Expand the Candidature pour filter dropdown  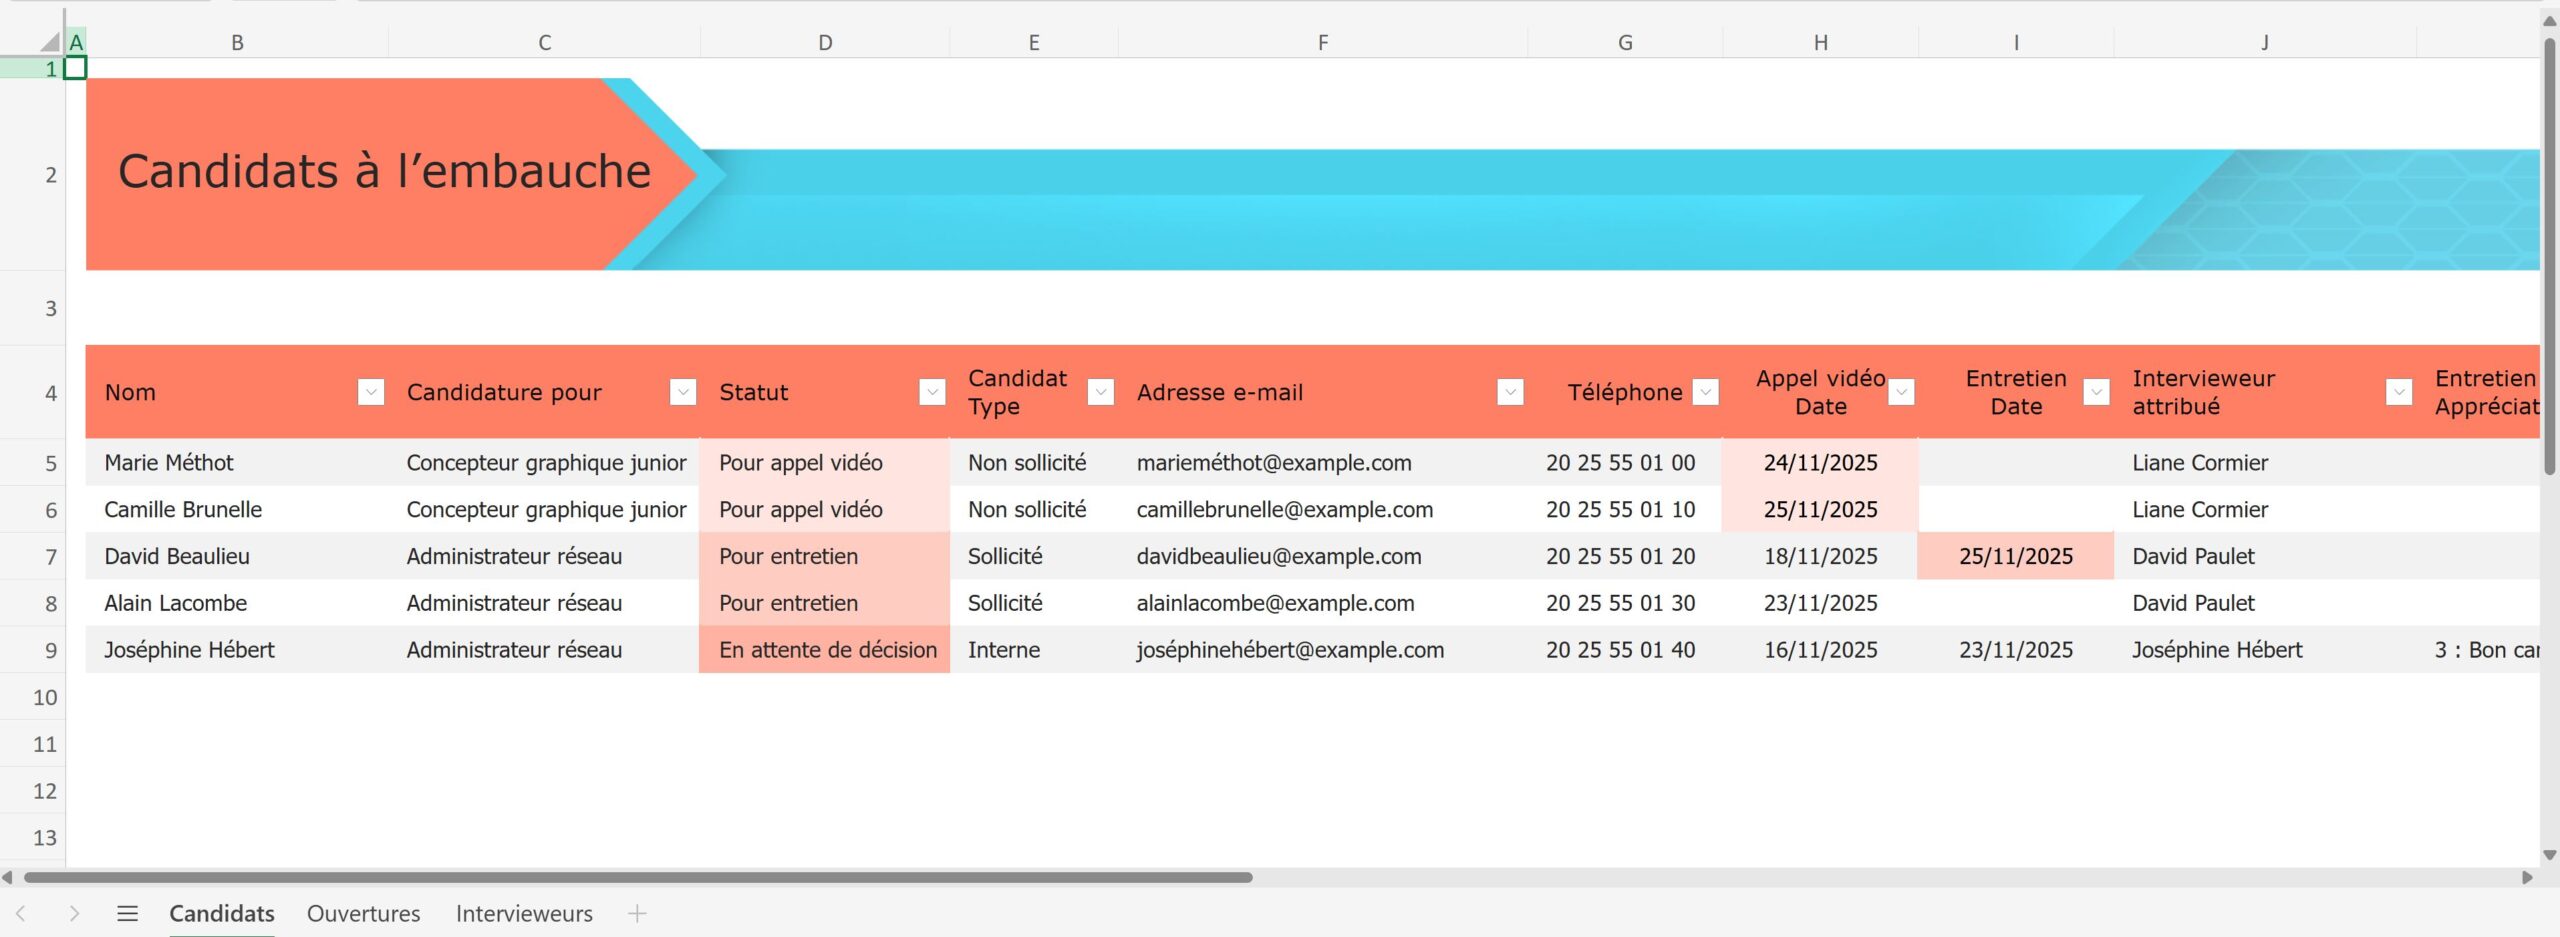click(x=683, y=392)
